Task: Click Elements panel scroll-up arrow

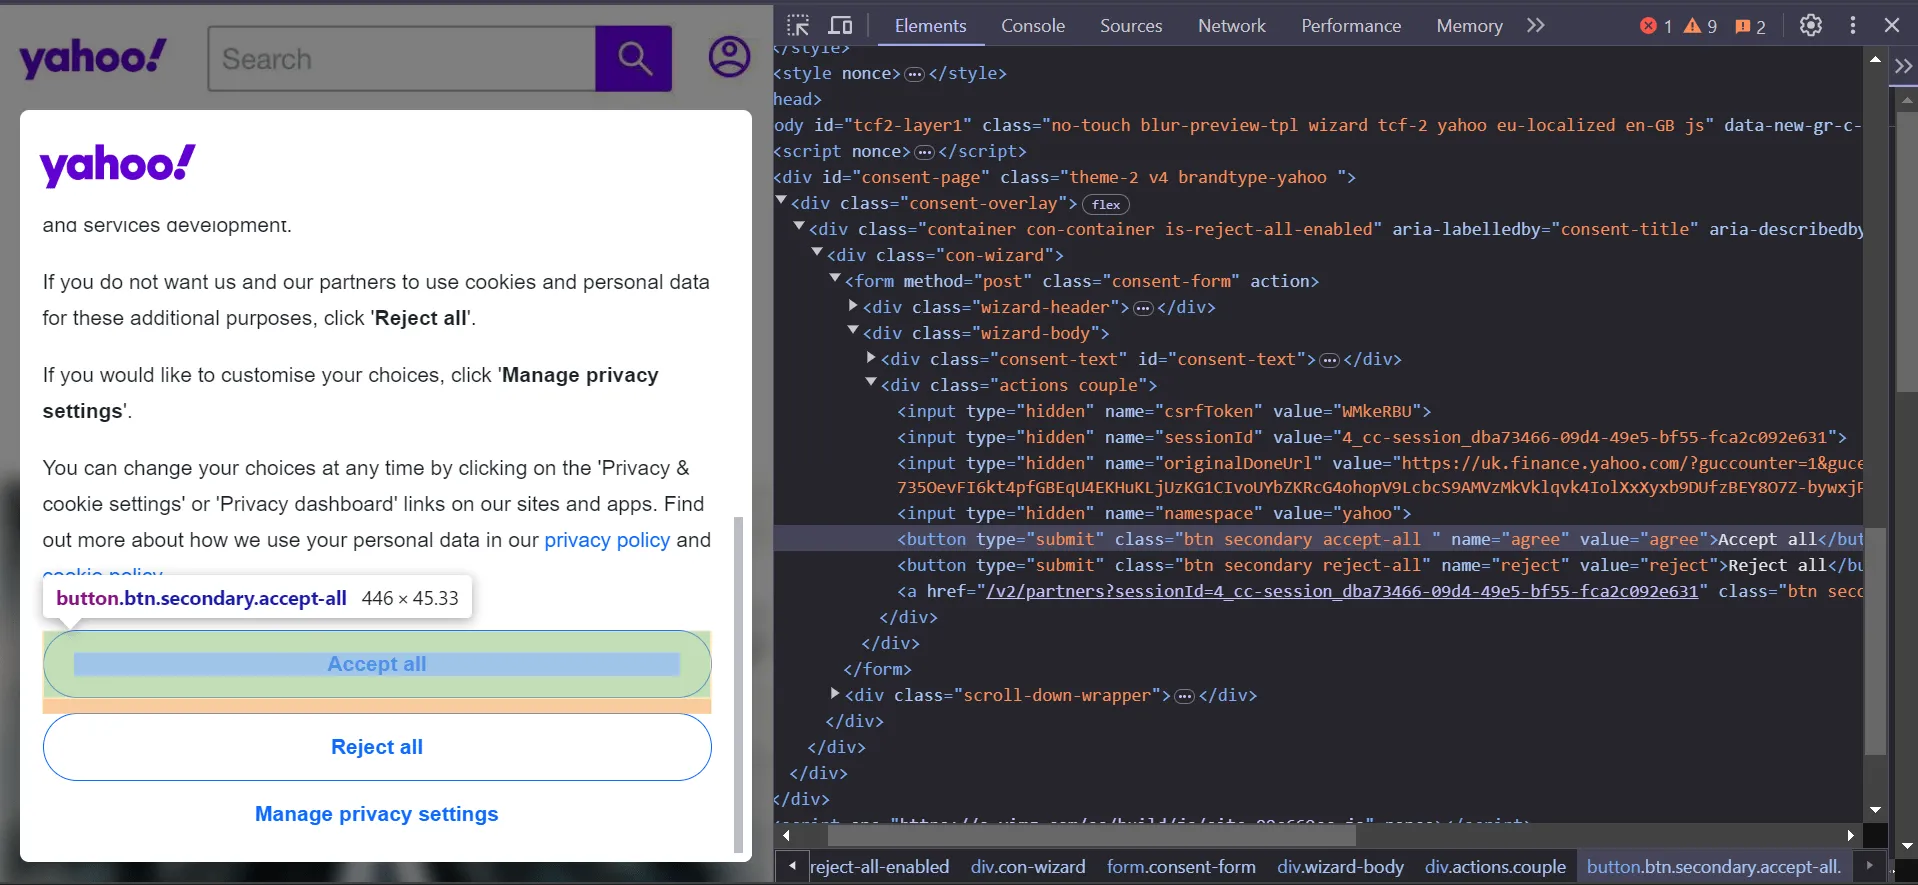Action: 1875,59
